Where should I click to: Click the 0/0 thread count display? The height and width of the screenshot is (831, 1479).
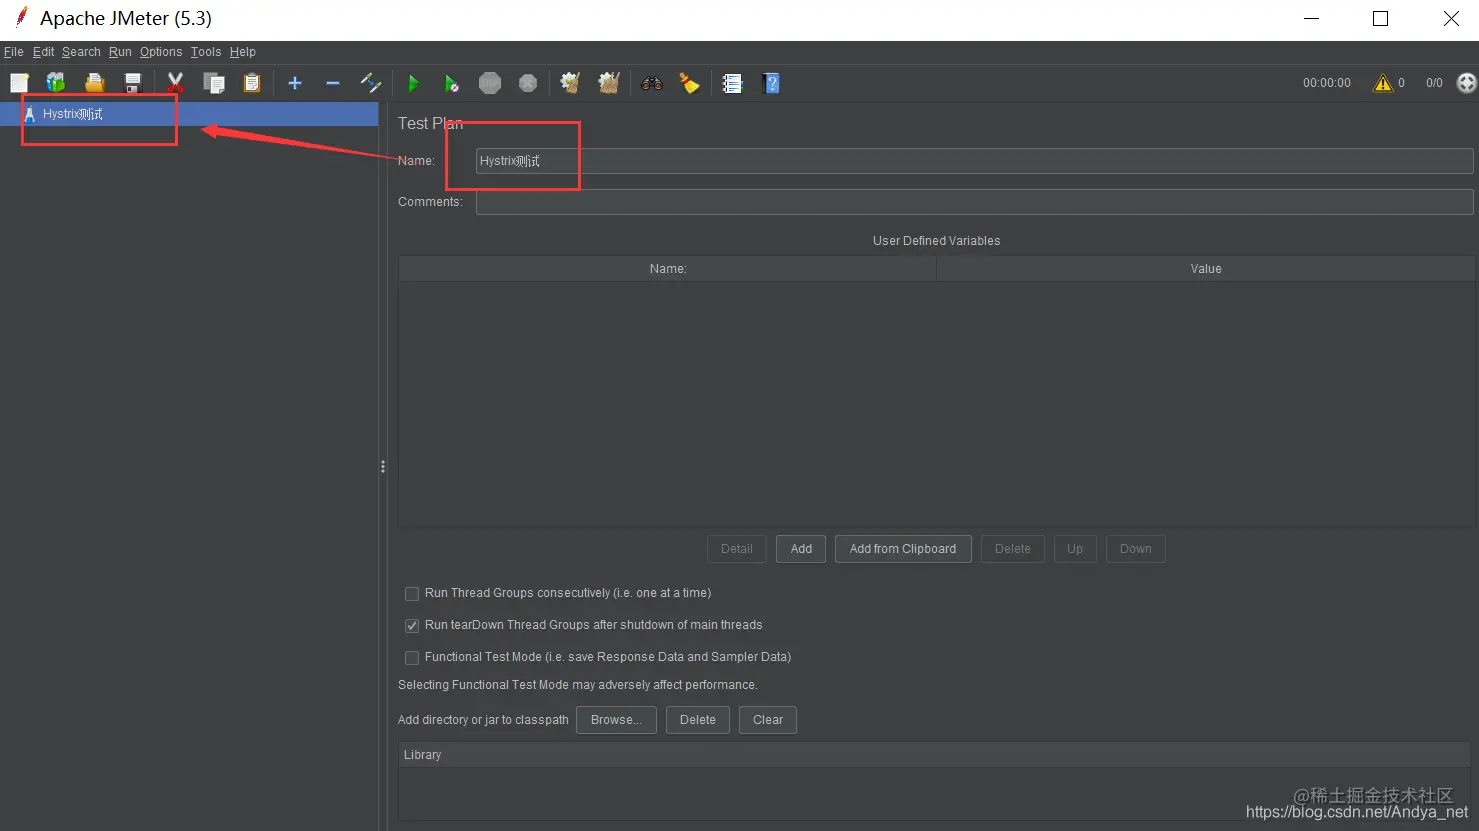(1434, 83)
